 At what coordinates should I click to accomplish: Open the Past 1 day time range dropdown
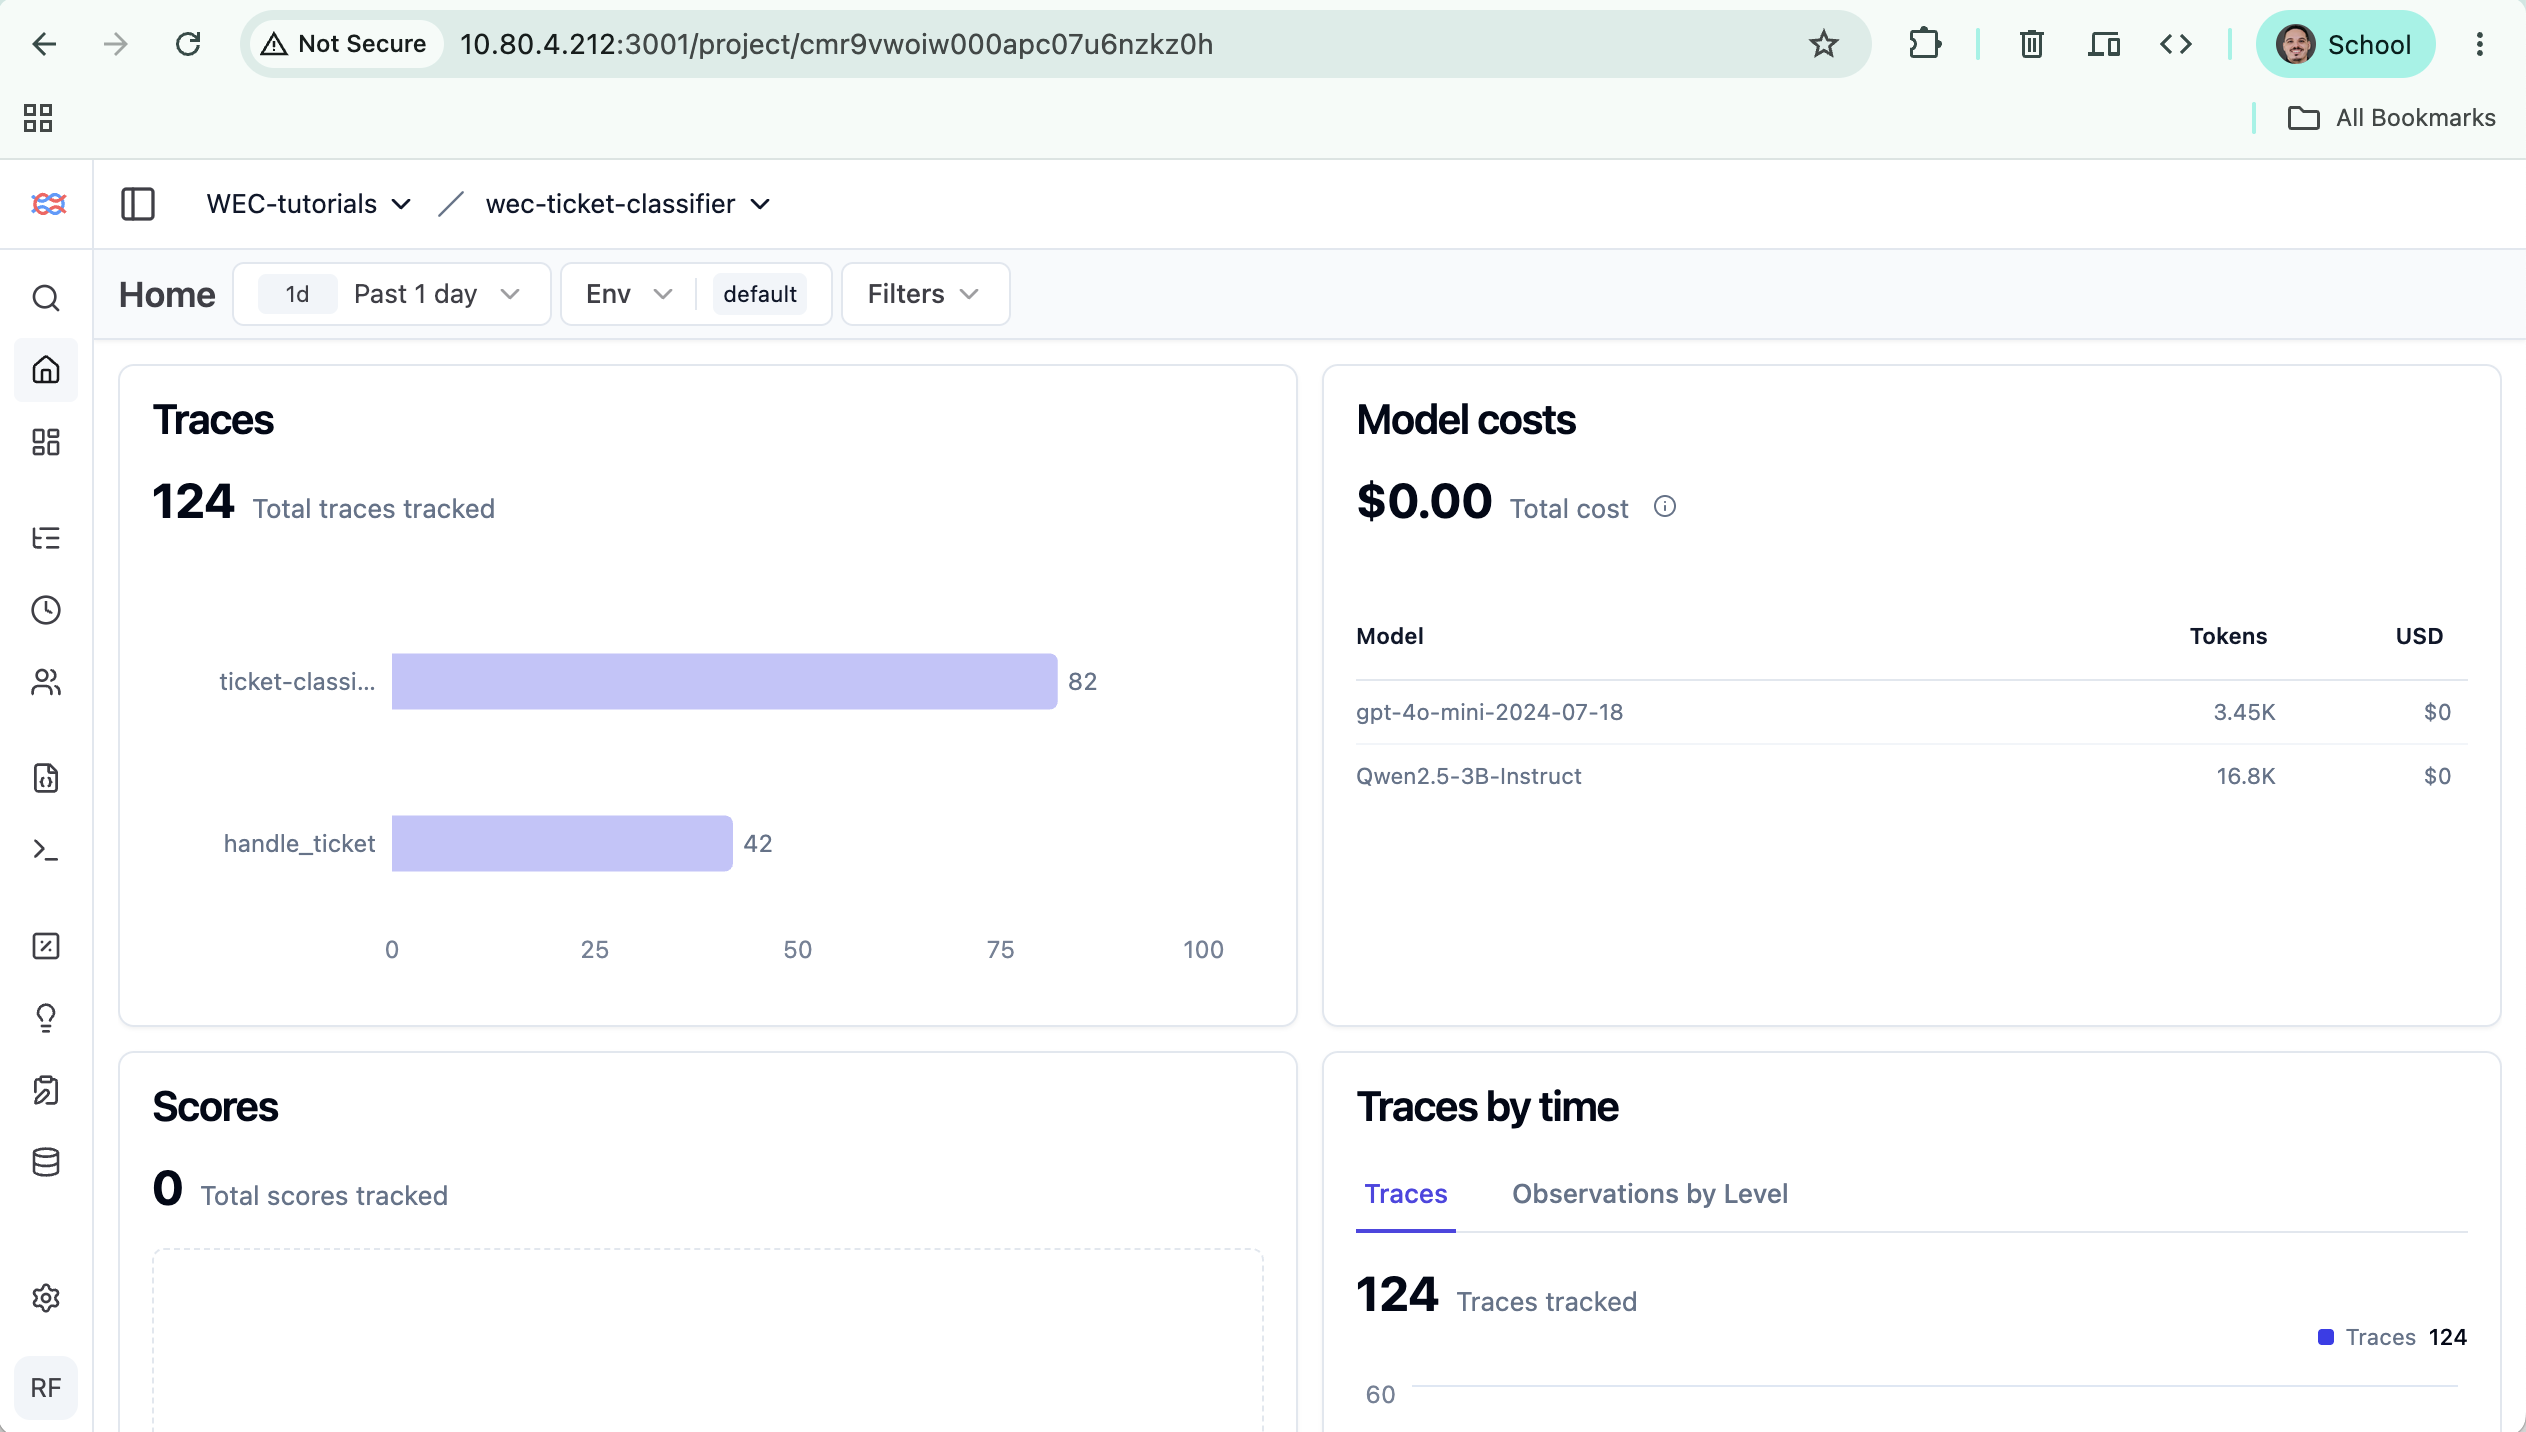[392, 294]
